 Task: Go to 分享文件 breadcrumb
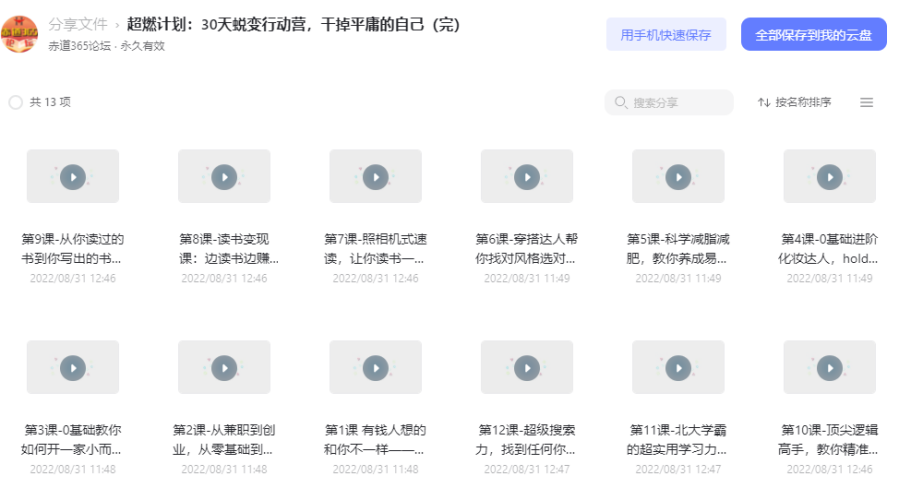(78, 24)
